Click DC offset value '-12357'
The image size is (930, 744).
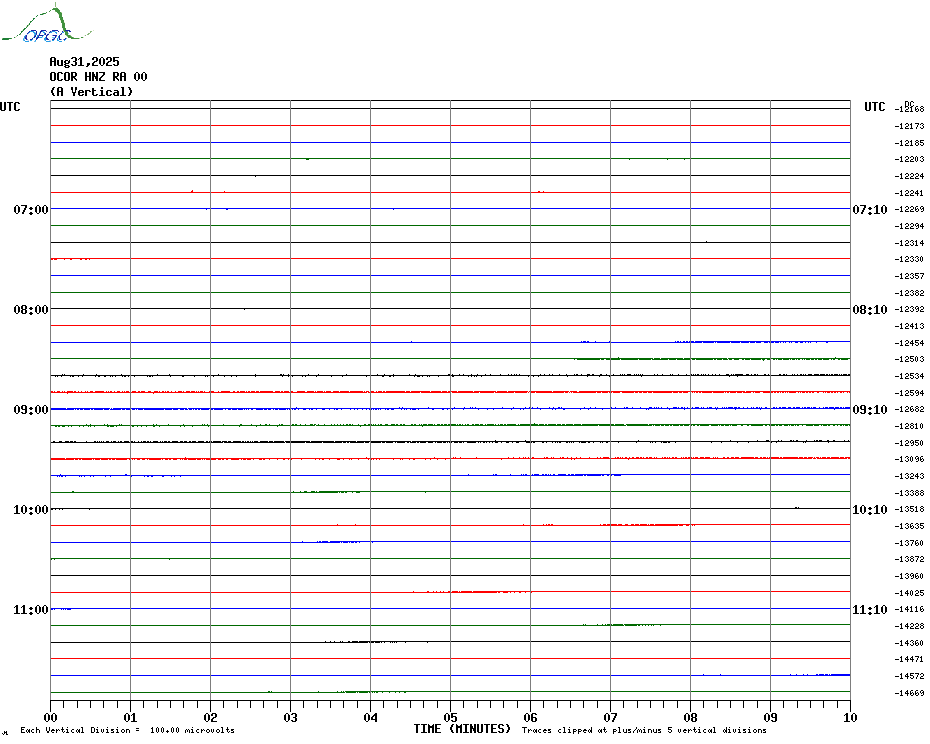click(909, 276)
